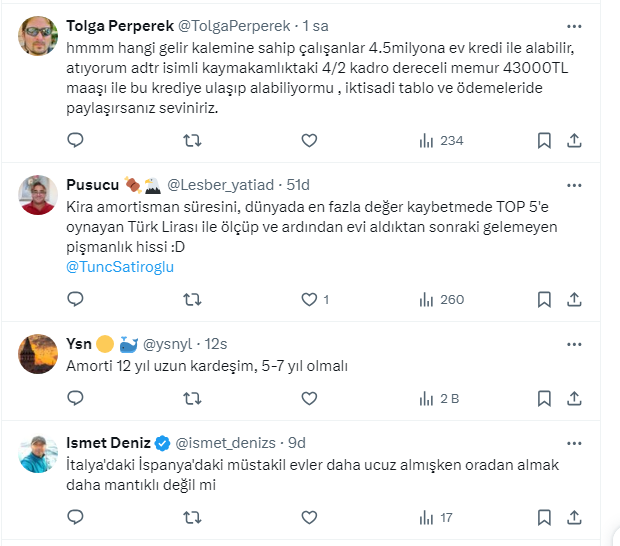620x546 pixels.
Task: Open Pusucu's profile picture
Action: coord(38,195)
